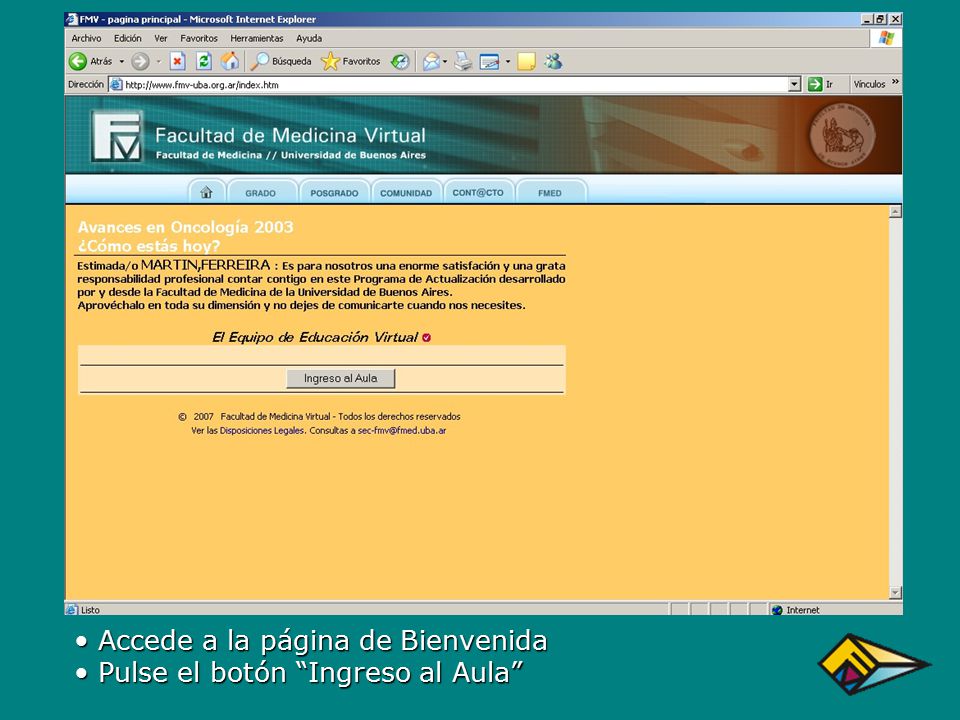960x720 pixels.
Task: Refresh the page with green arrows icon
Action: tap(204, 61)
